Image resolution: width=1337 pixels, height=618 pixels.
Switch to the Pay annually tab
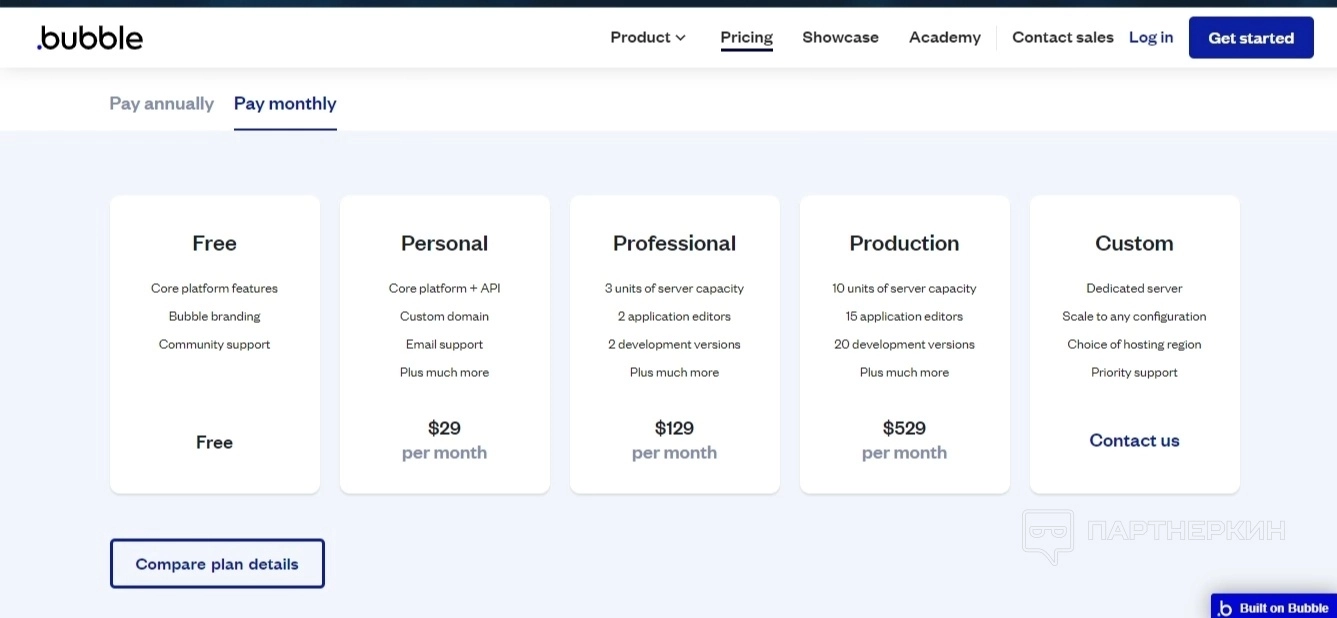tap(161, 104)
